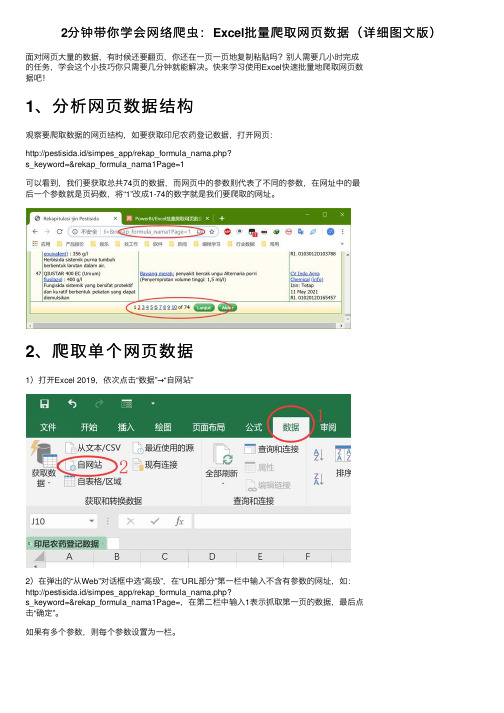504x713 pixels.
Task: Click the form icon in the quick access toolbar
Action: (126, 403)
